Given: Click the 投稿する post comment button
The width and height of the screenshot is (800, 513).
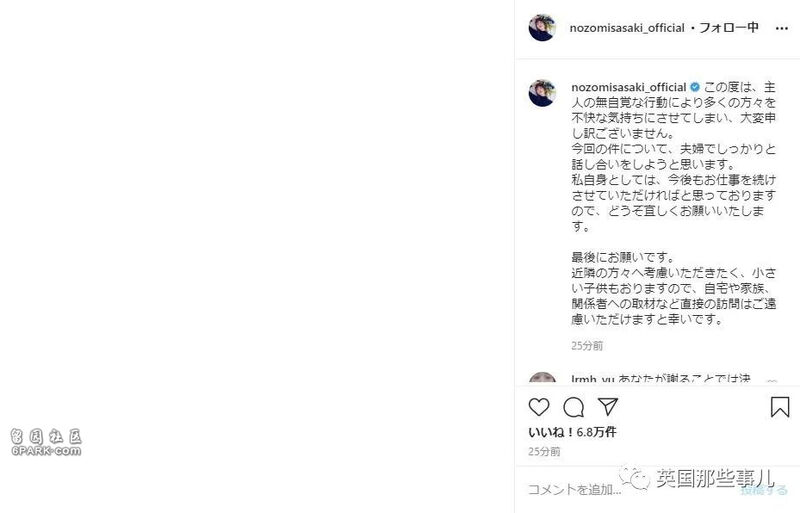Looking at the screenshot, I should tap(764, 490).
